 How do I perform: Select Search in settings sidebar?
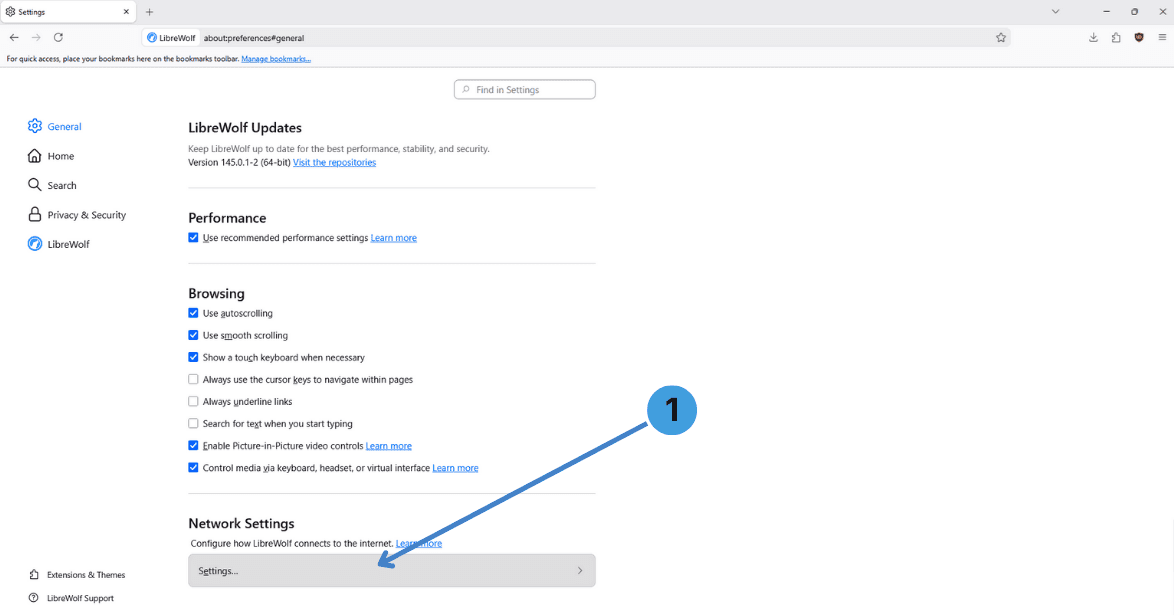coord(52,185)
